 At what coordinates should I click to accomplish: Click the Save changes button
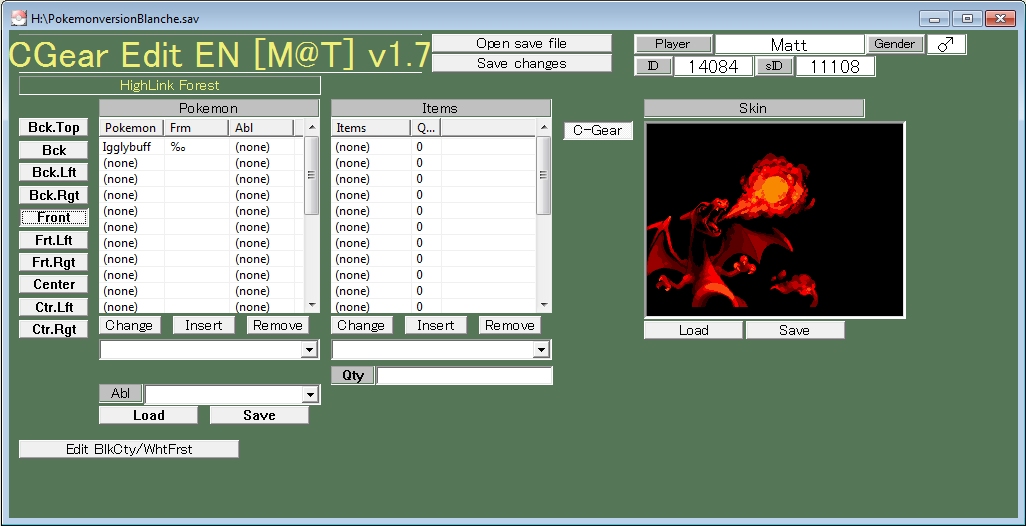pyautogui.click(x=522, y=63)
